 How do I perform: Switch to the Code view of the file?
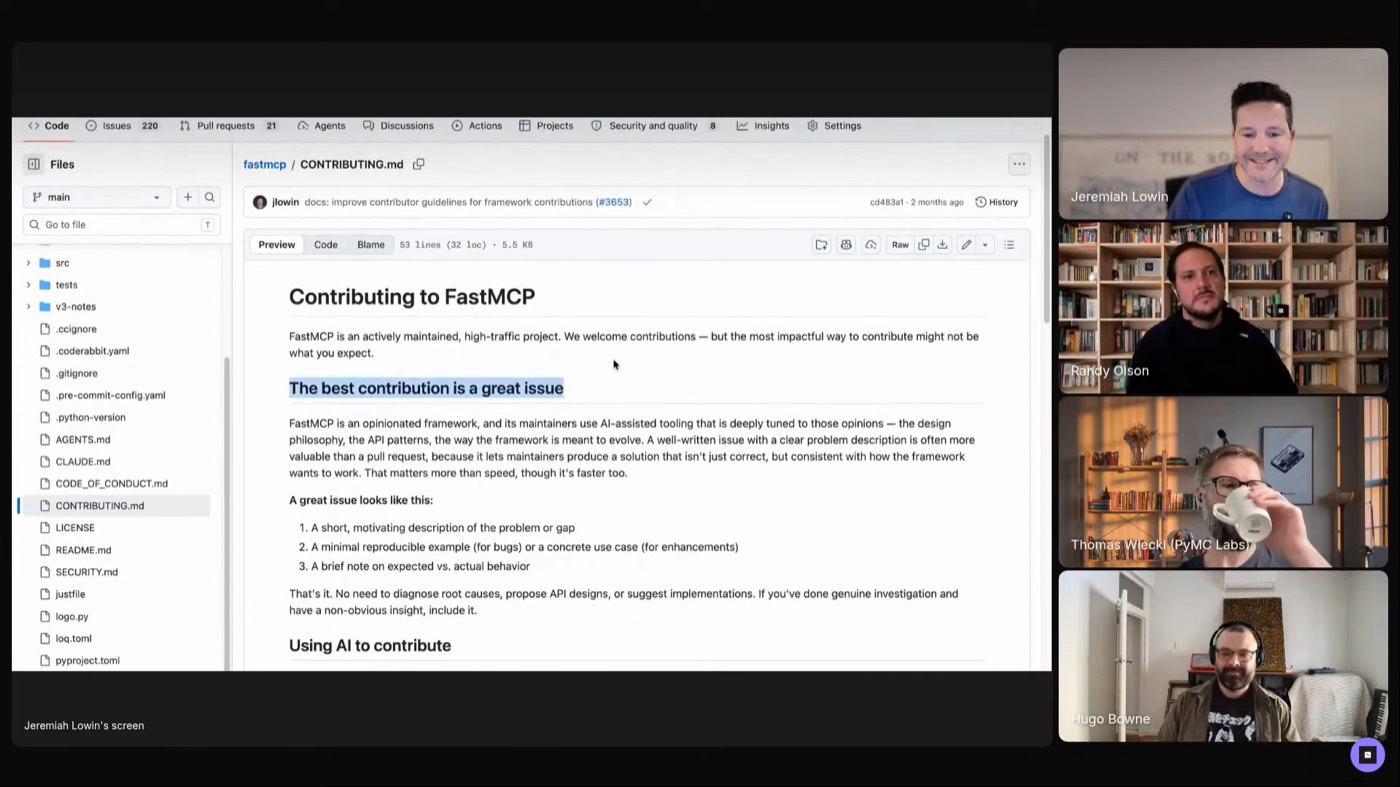(326, 245)
